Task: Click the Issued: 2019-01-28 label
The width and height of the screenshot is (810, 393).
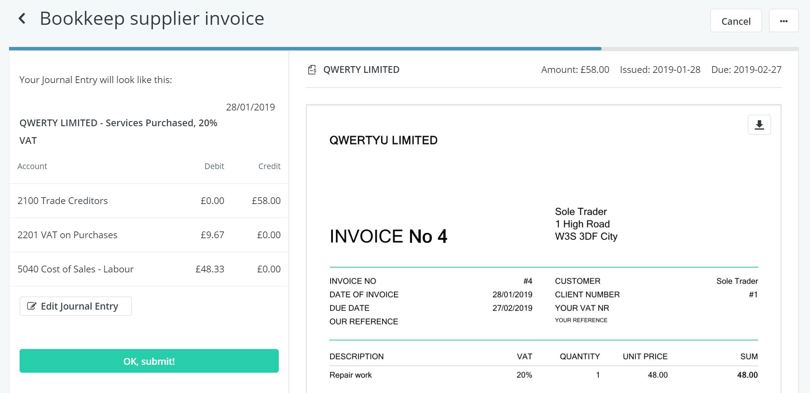Action: pos(660,70)
